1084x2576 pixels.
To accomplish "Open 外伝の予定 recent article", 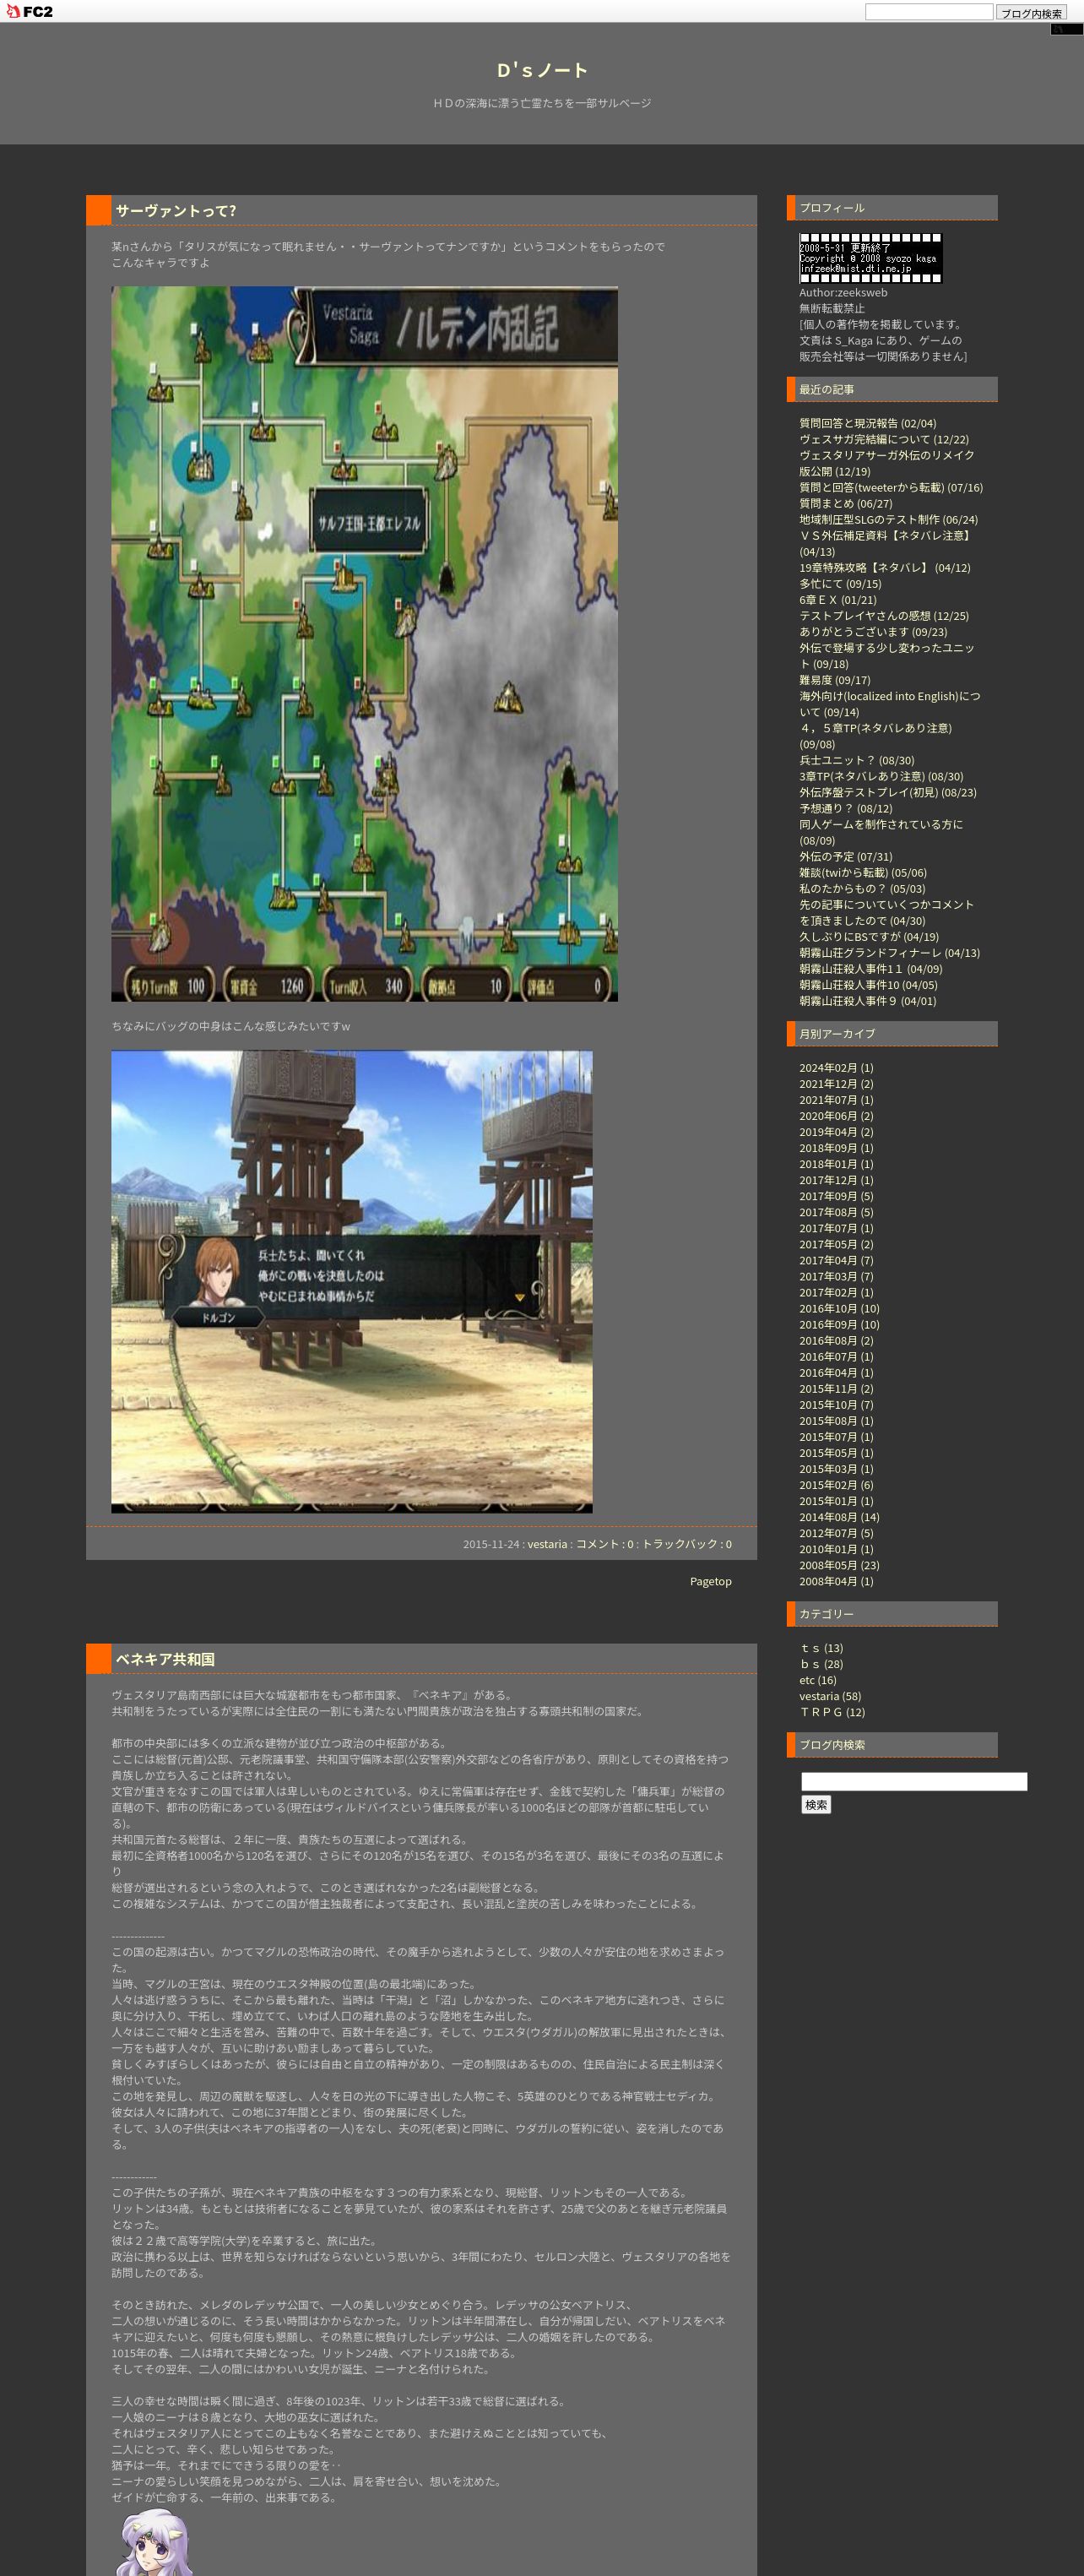I will [845, 856].
